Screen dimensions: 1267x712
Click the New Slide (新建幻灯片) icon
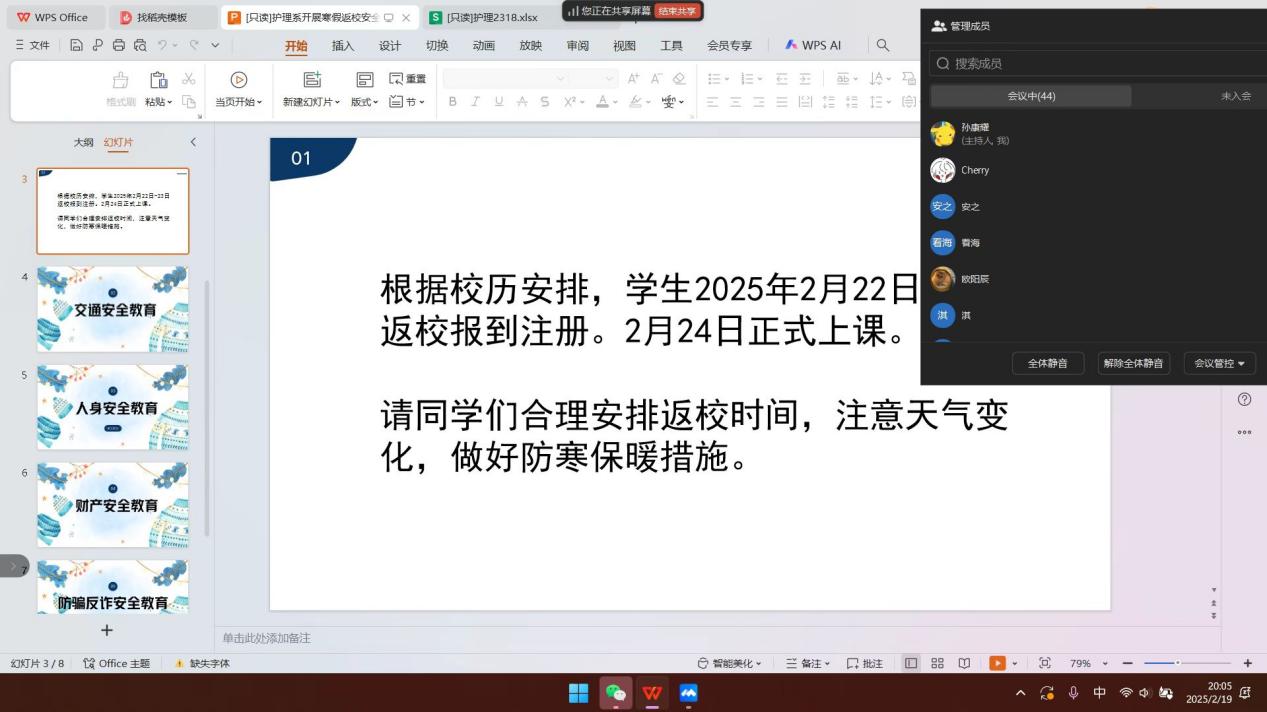pyautogui.click(x=312, y=80)
